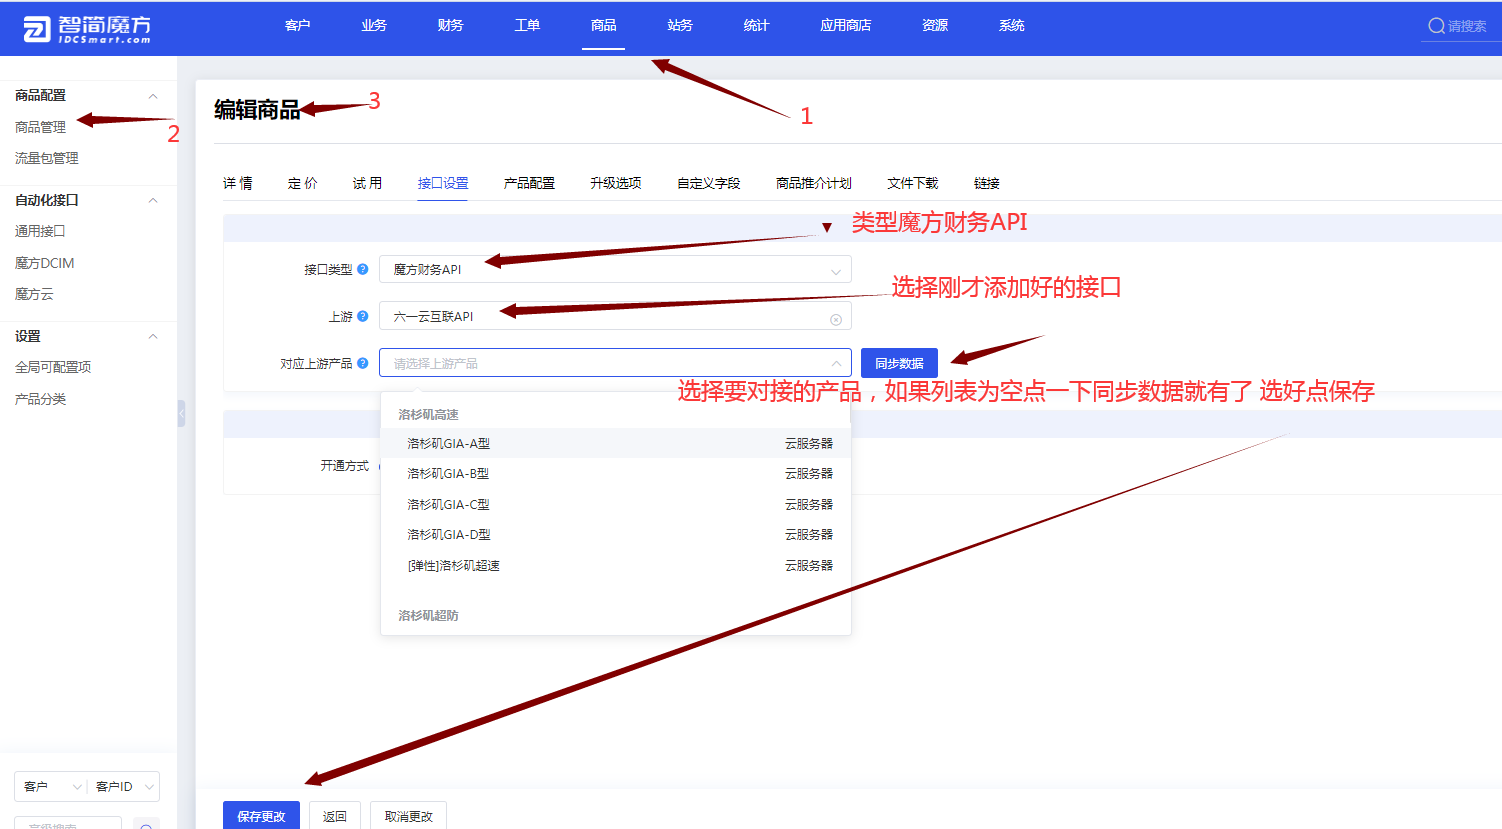Open the 业务 top menu
1502x829 pixels.
374,26
